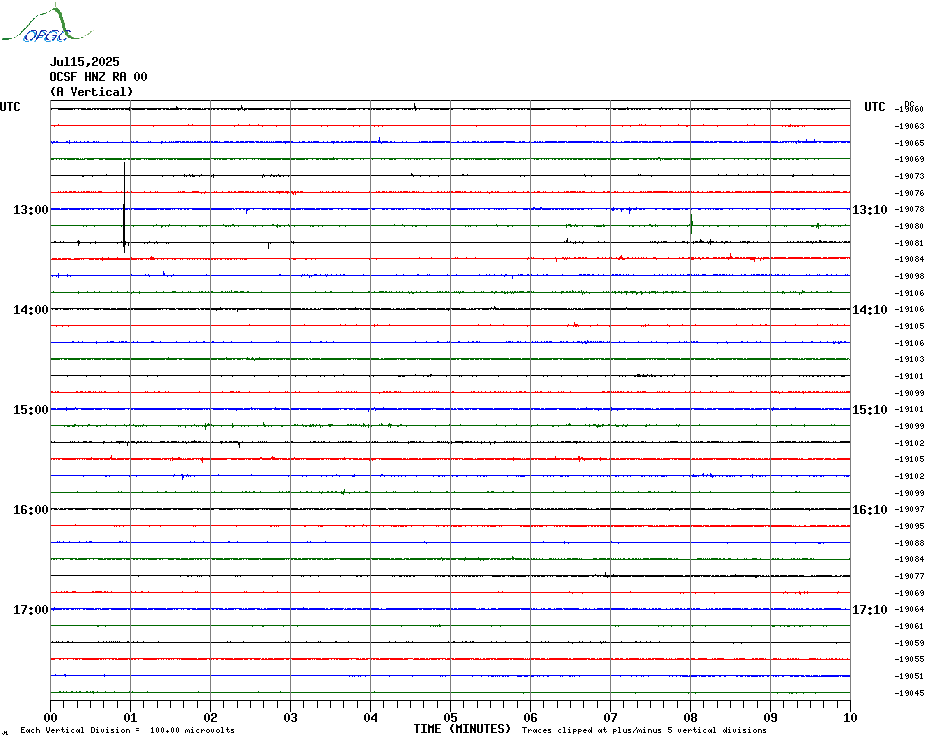This screenshot has height=744, width=930.
Task: Click the '14:10' time label
Action: click(x=870, y=310)
